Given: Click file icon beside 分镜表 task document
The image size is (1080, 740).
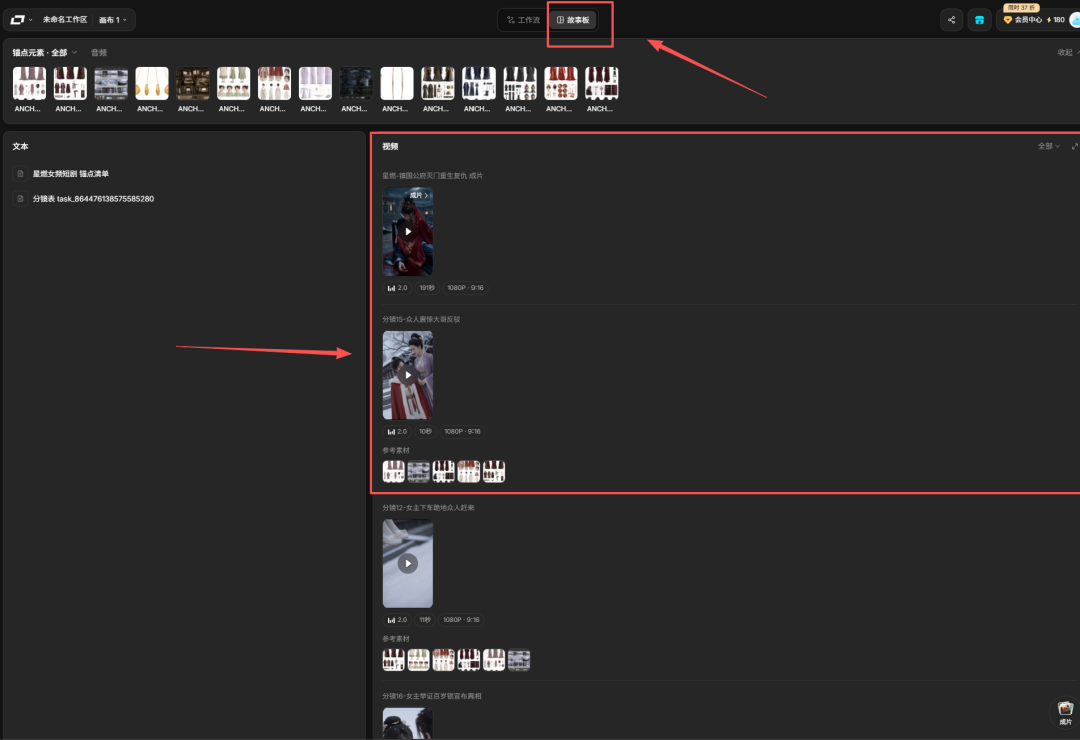Looking at the screenshot, I should tap(20, 198).
